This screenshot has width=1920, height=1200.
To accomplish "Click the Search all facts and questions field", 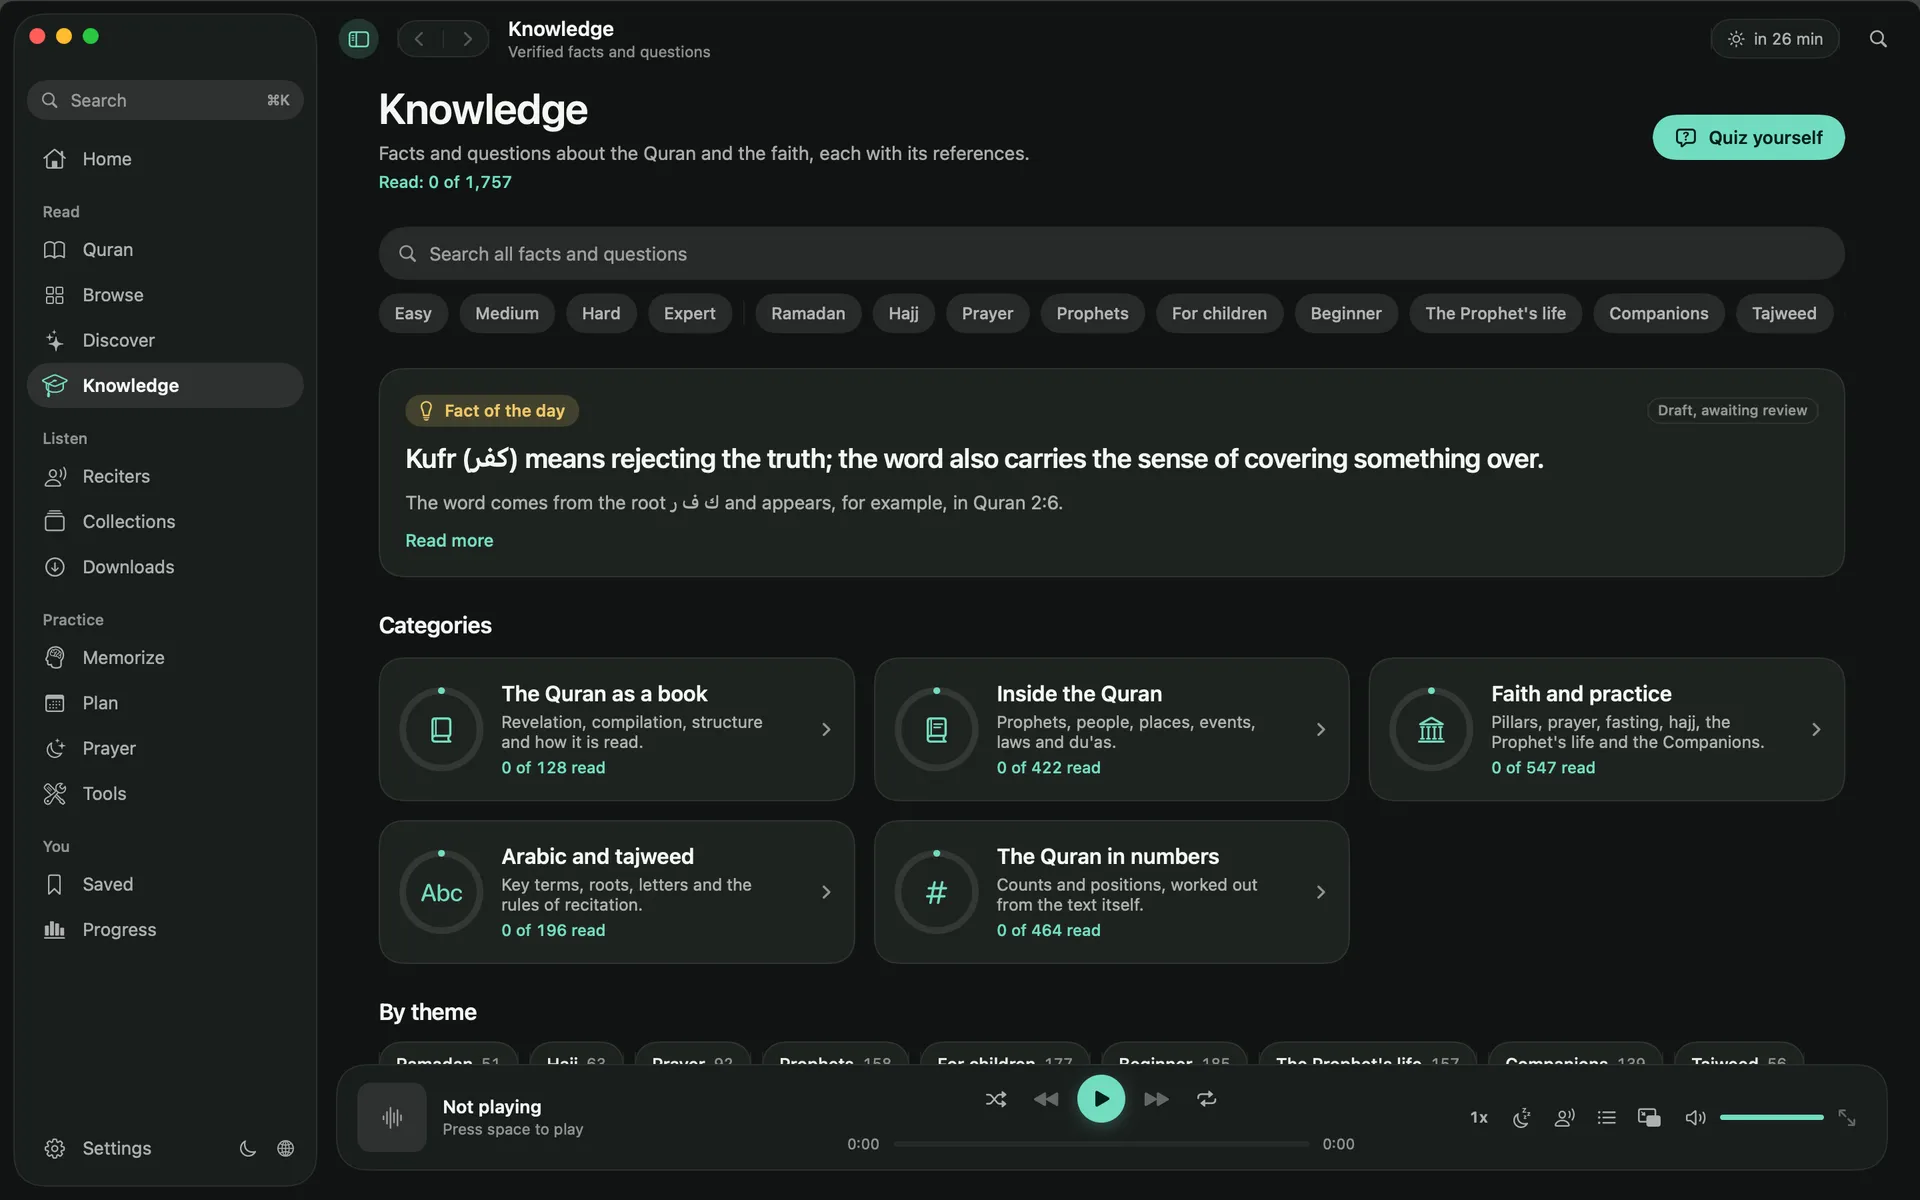I will [x=1111, y=254].
